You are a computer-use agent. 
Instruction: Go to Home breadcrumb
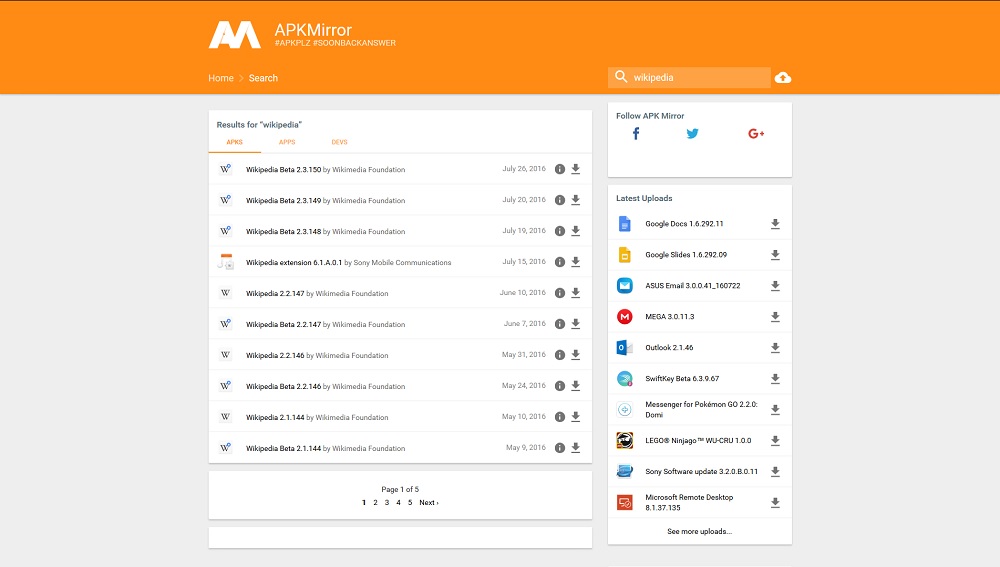tap(221, 78)
